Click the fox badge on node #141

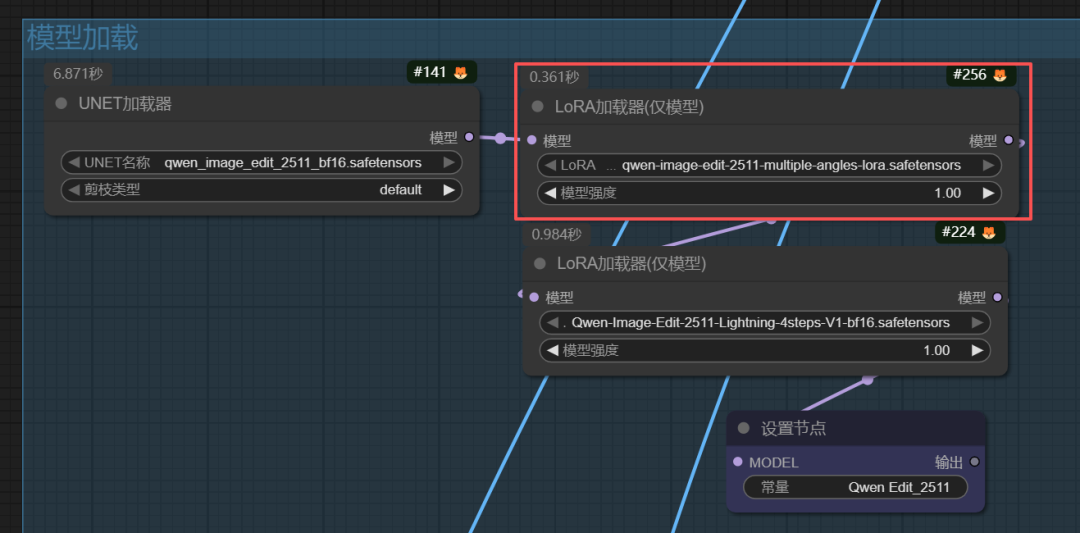(460, 73)
